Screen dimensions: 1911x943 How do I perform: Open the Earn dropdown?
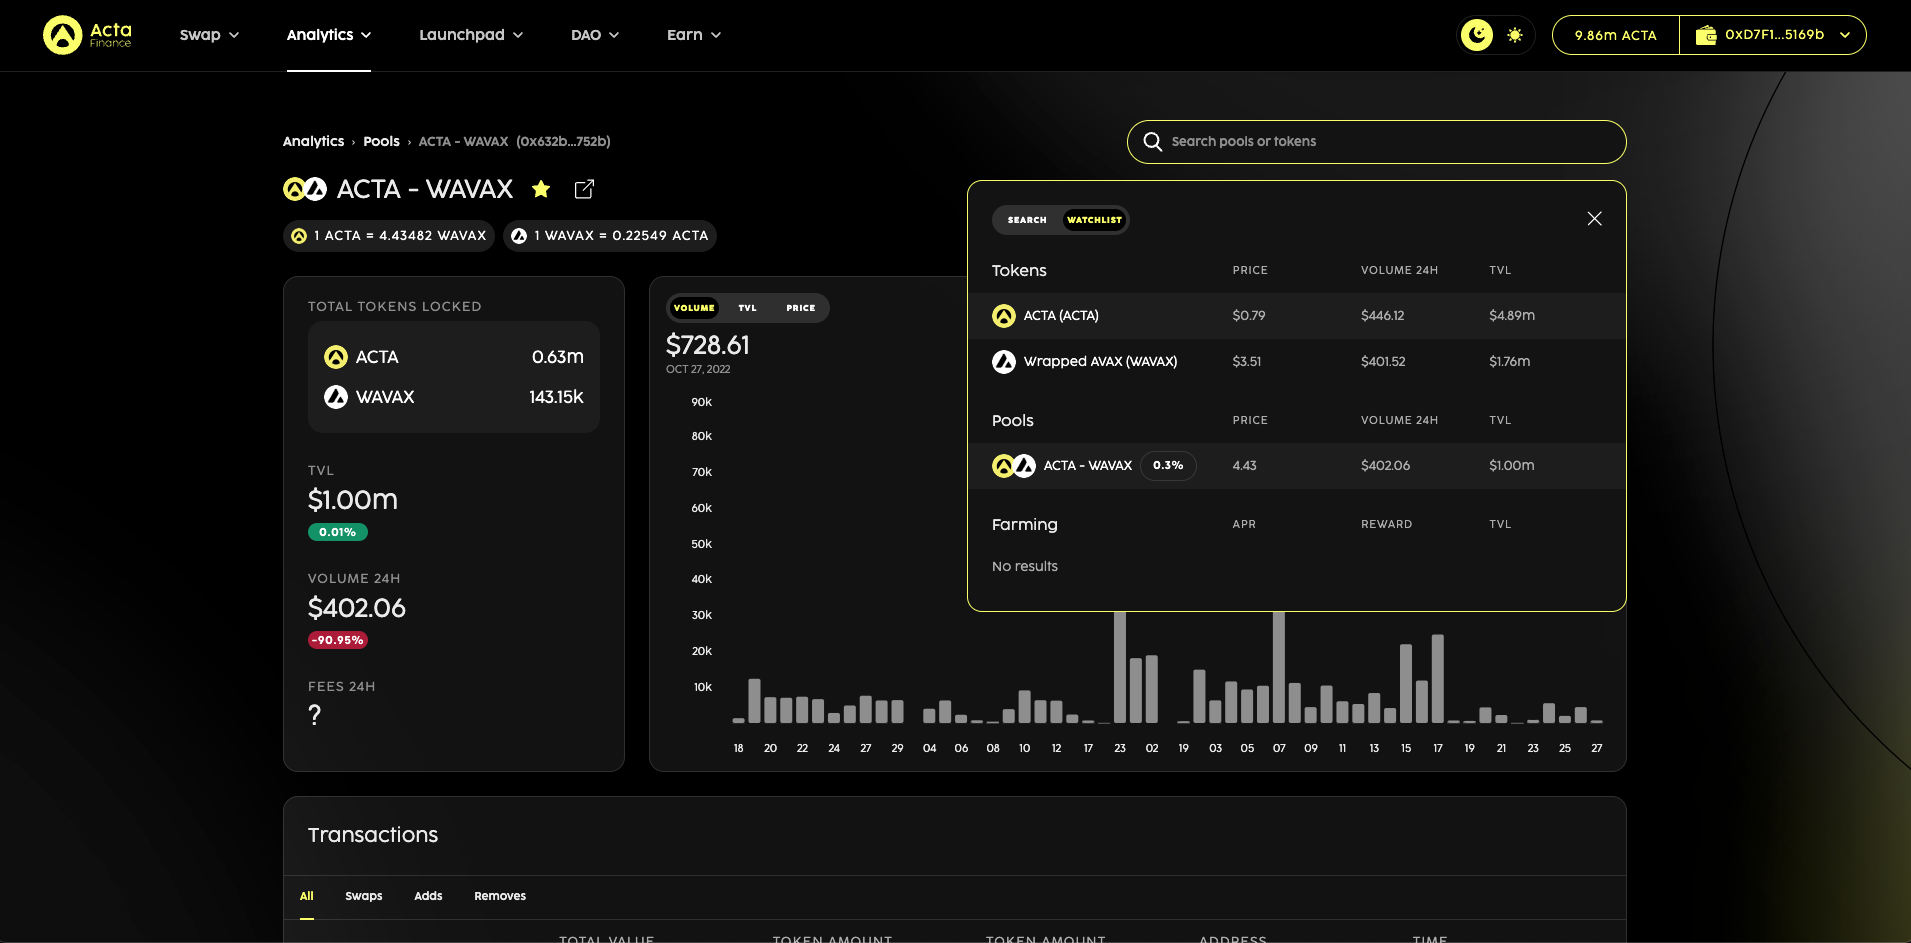point(694,35)
